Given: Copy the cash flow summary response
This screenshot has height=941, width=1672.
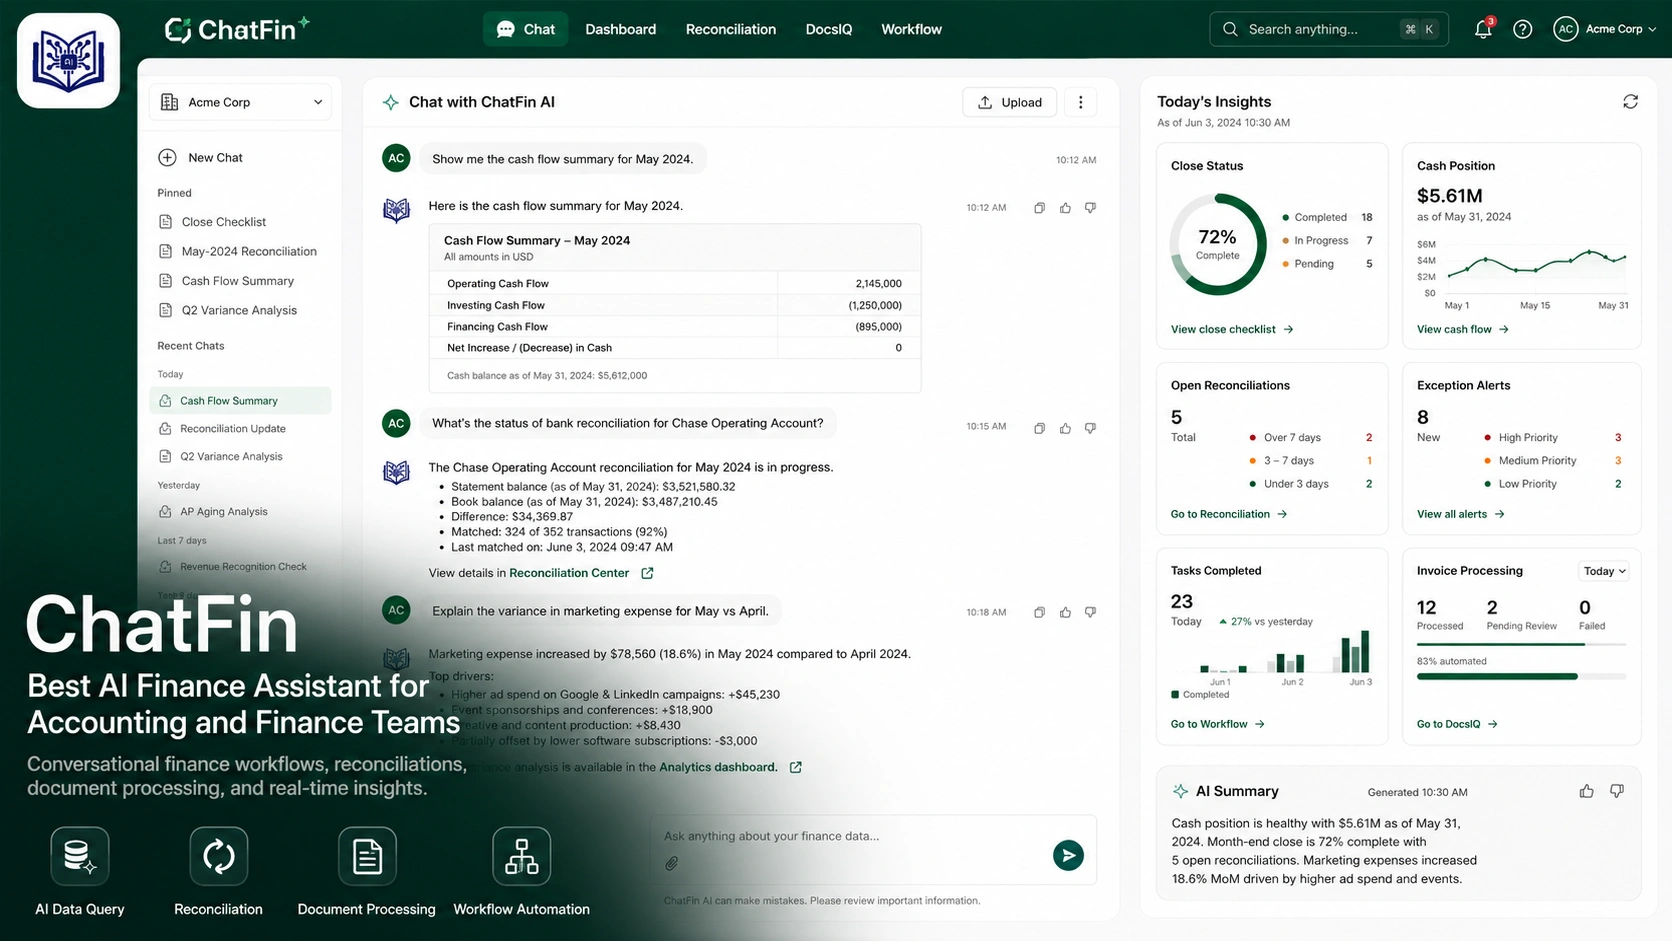Looking at the screenshot, I should (x=1039, y=208).
